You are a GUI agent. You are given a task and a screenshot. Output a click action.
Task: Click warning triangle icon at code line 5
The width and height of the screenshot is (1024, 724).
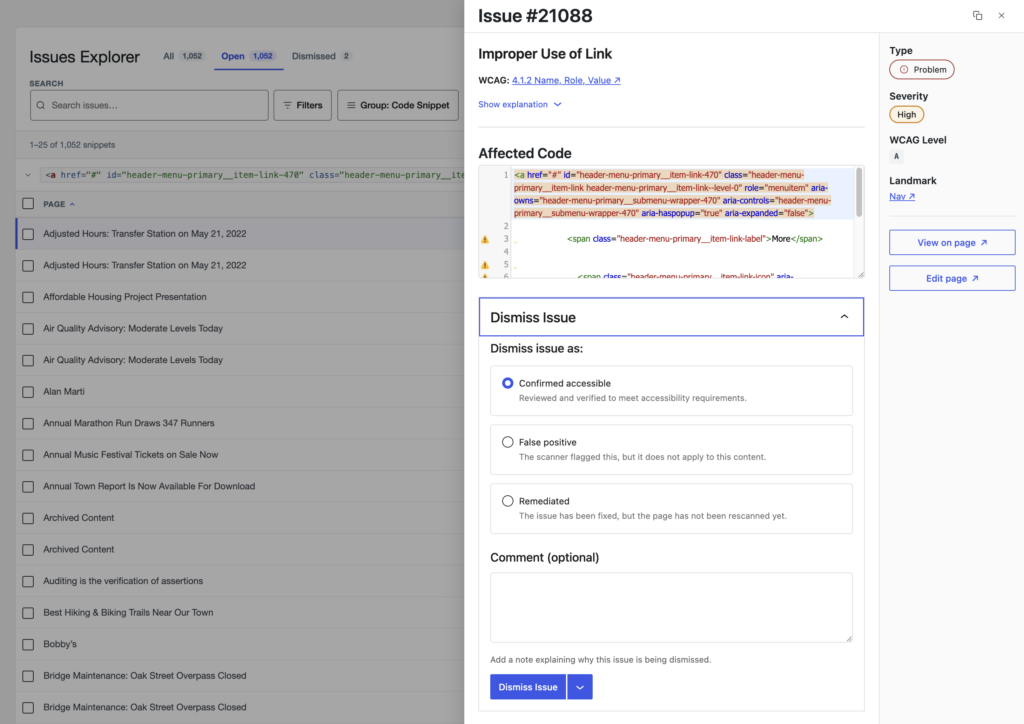tap(485, 265)
